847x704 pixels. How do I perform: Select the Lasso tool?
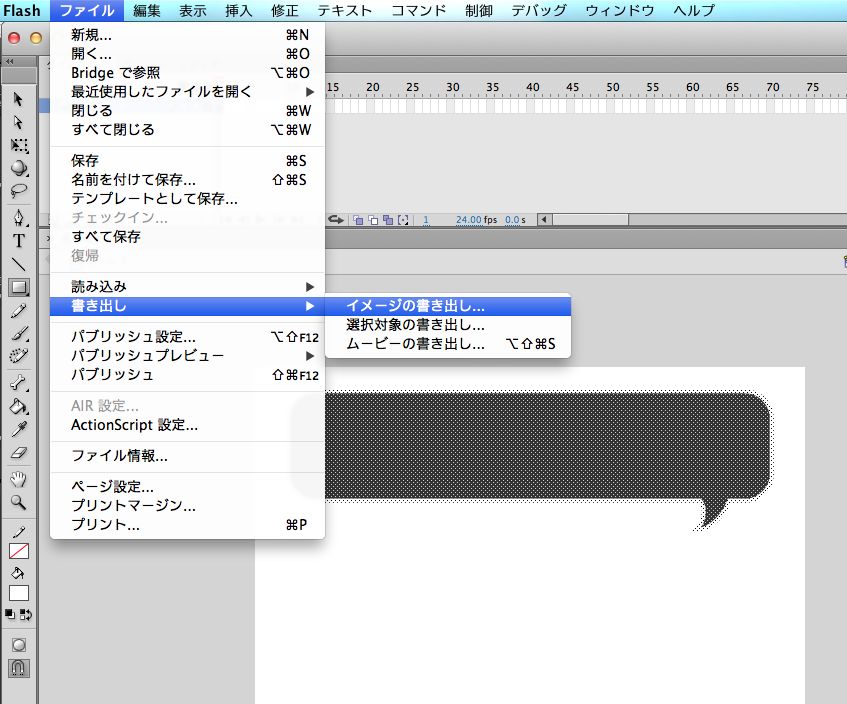coord(19,191)
